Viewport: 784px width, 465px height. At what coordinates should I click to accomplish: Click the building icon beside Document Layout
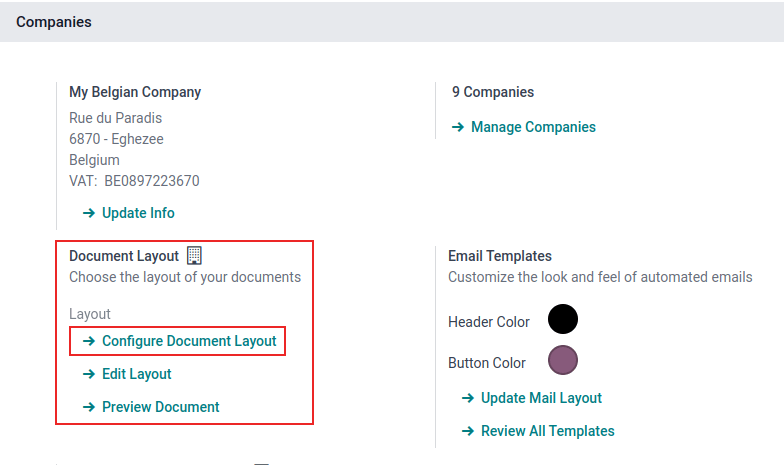click(x=195, y=256)
